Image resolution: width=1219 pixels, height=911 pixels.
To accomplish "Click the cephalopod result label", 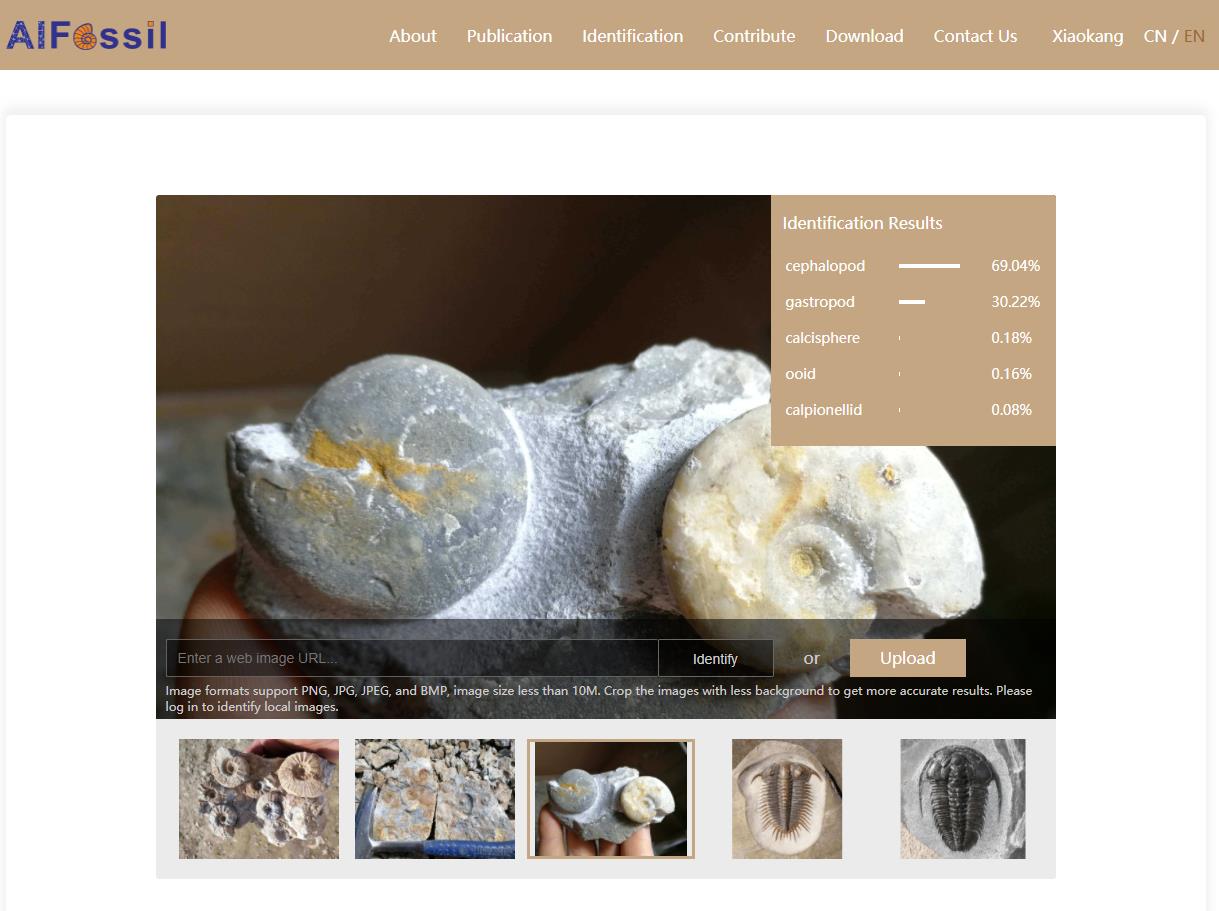I will click(x=825, y=266).
